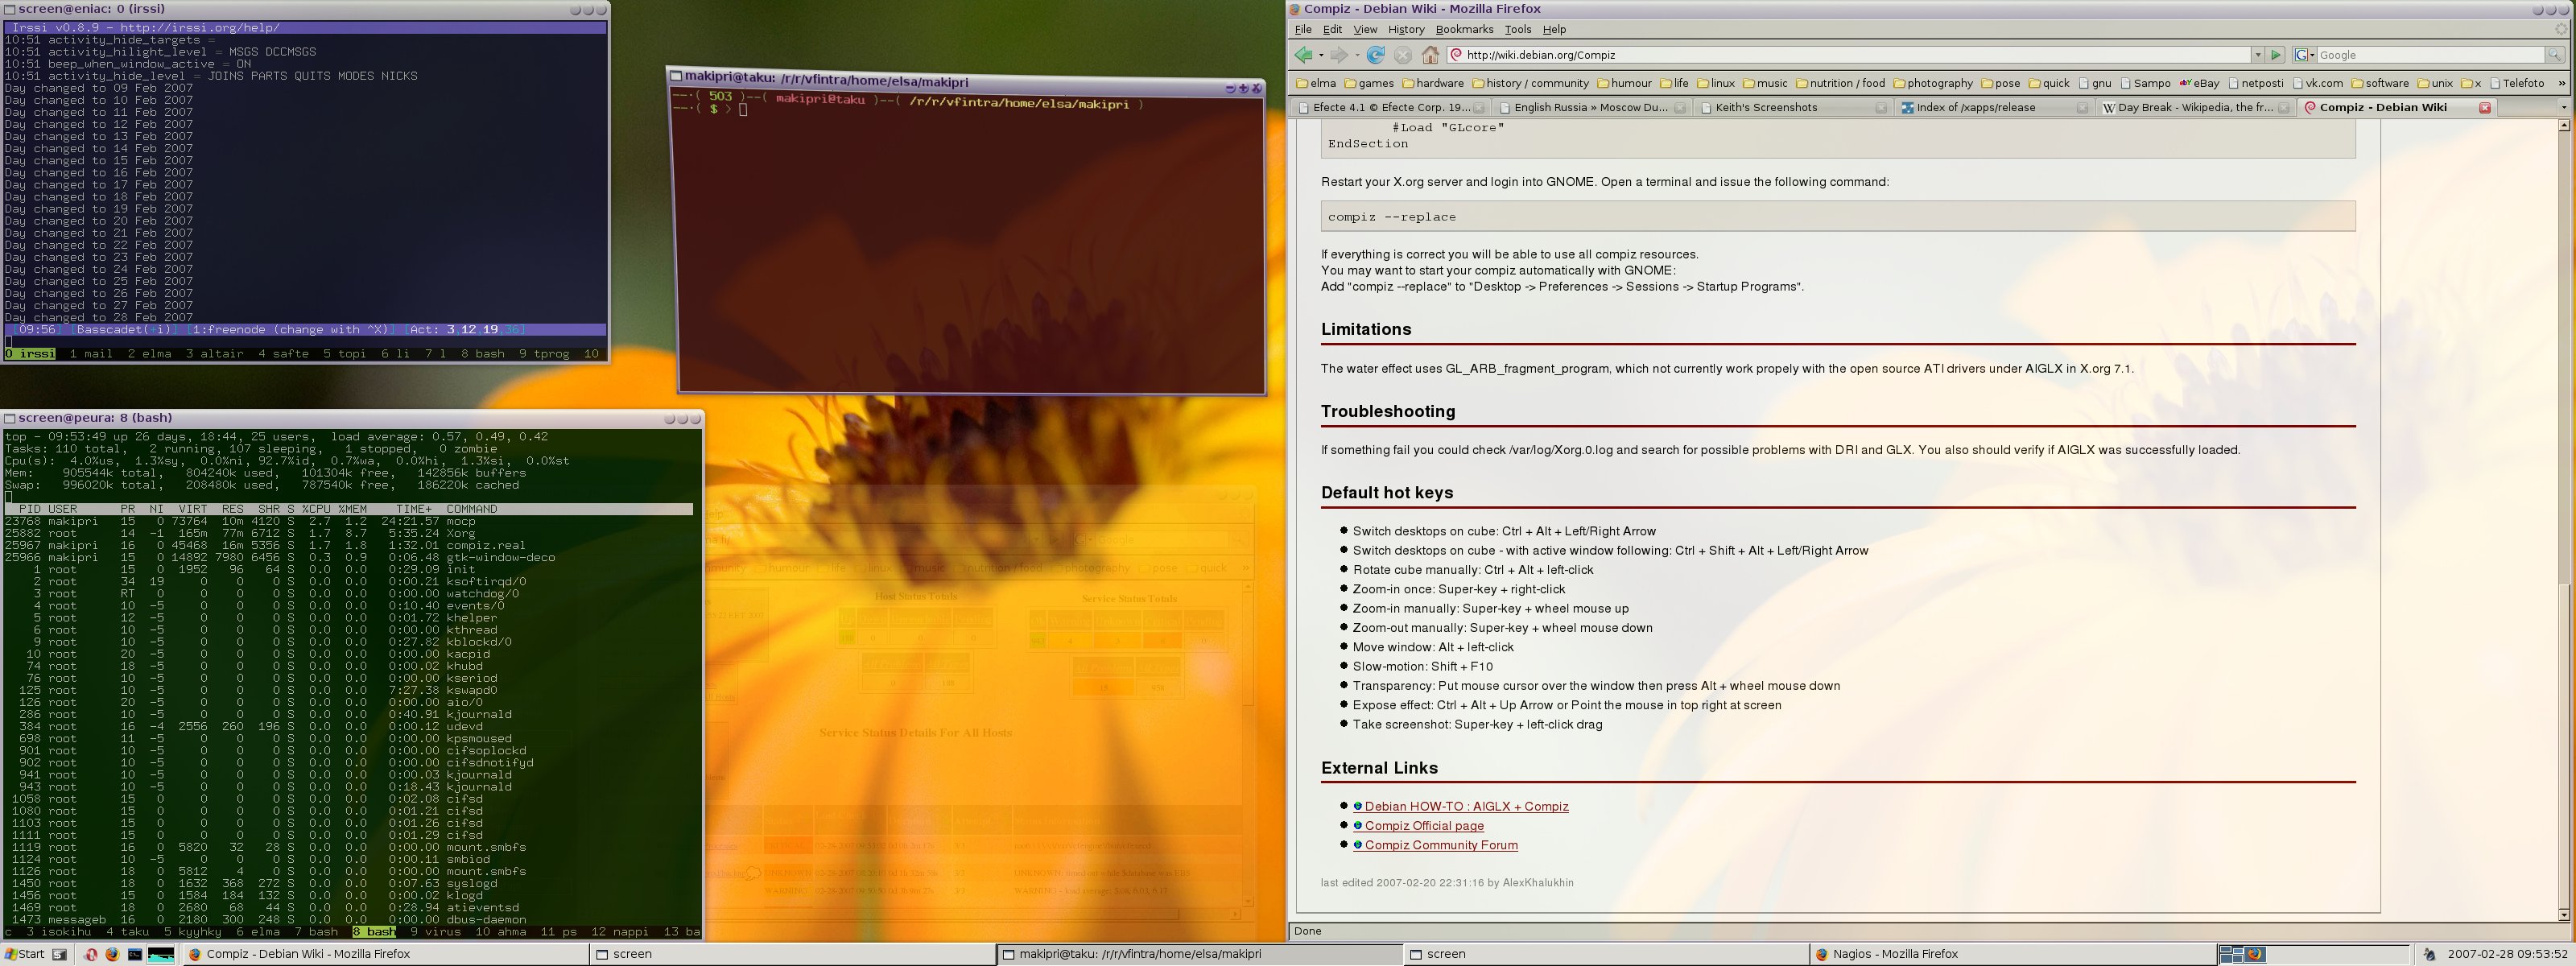Open the 'history / community' bookmarks folder
Viewport: 2576px width, 966px height.
coord(1530,83)
